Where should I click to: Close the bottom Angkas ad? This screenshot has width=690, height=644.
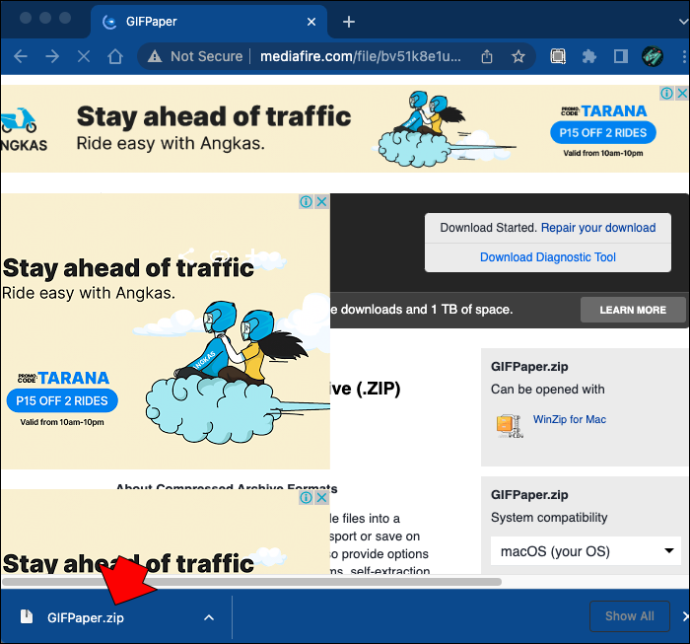322,497
